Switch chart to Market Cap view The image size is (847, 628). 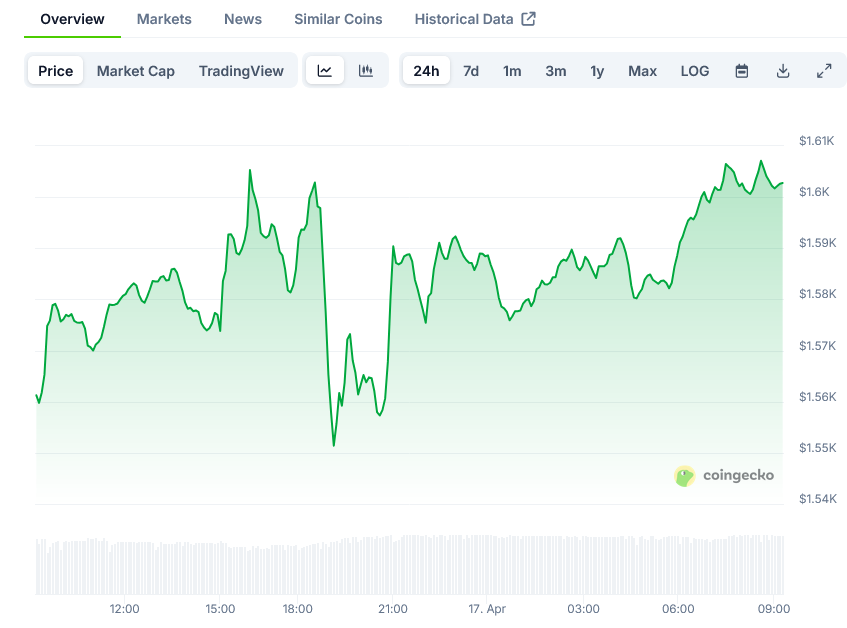point(135,71)
